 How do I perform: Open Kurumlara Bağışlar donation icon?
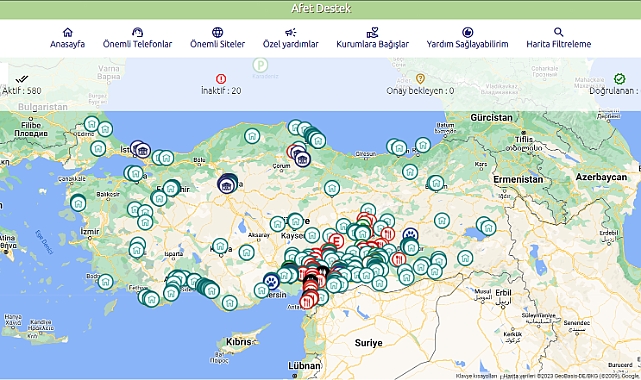(x=372, y=32)
